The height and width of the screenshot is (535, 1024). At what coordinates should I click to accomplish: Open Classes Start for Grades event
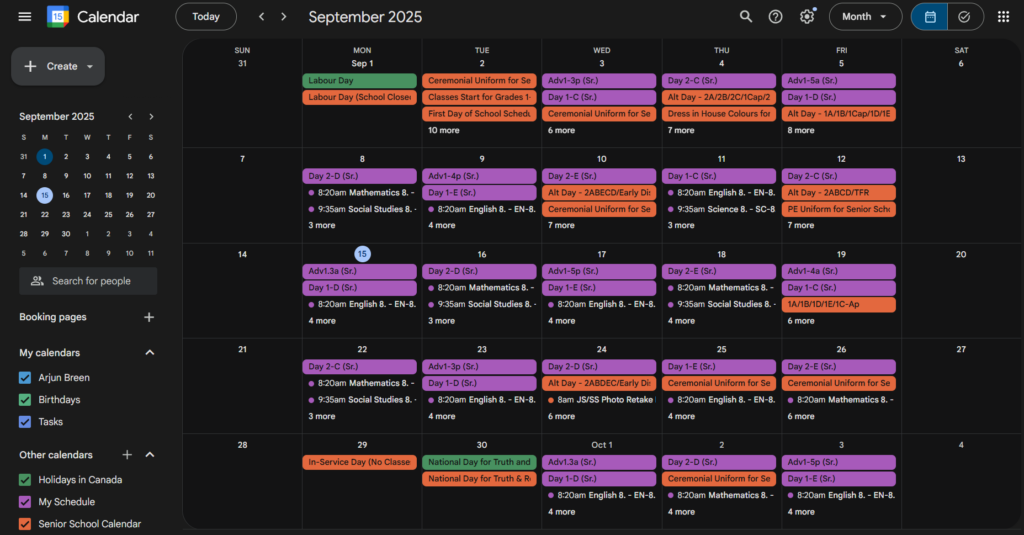479,97
